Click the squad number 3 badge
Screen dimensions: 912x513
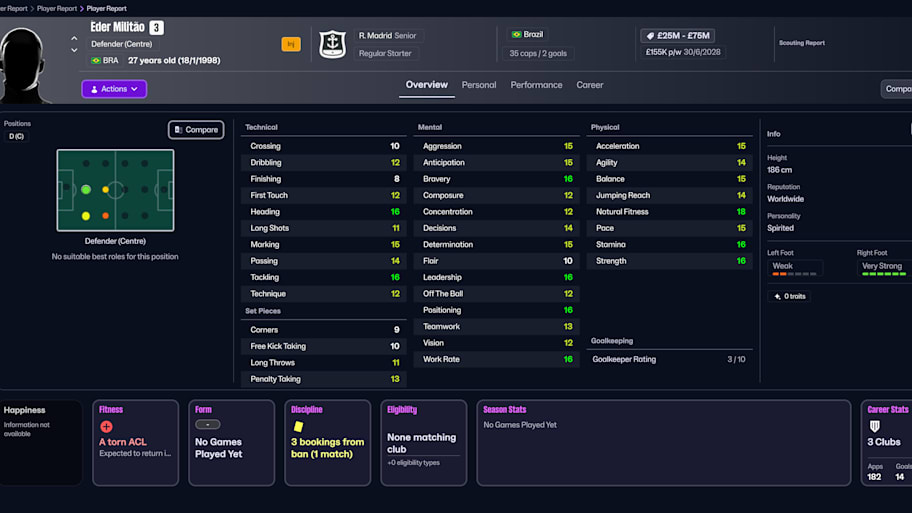coord(156,27)
